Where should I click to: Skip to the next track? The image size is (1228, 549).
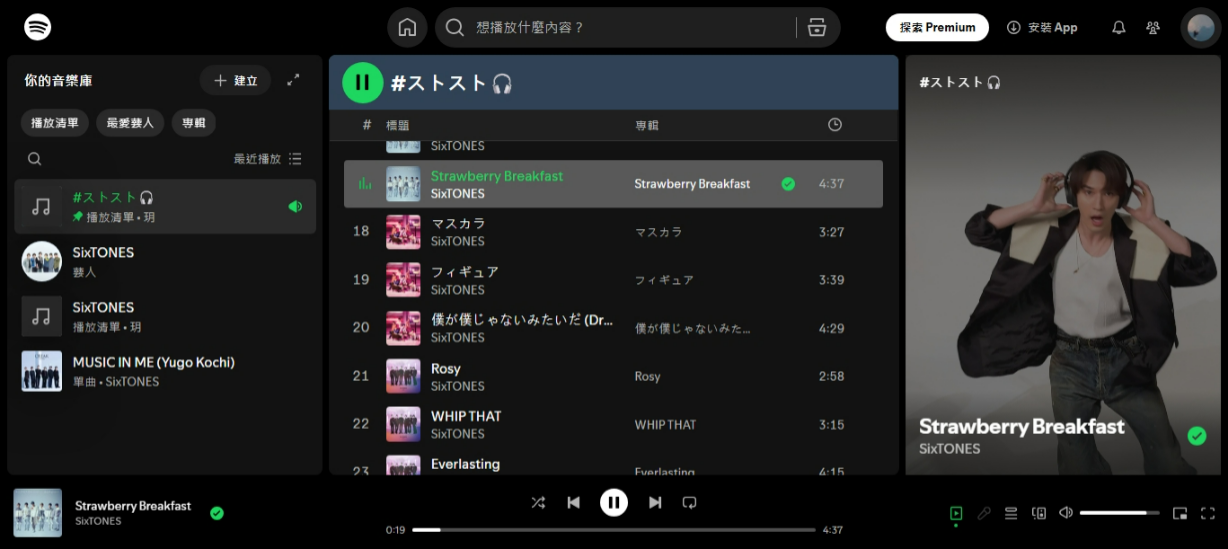[655, 502]
